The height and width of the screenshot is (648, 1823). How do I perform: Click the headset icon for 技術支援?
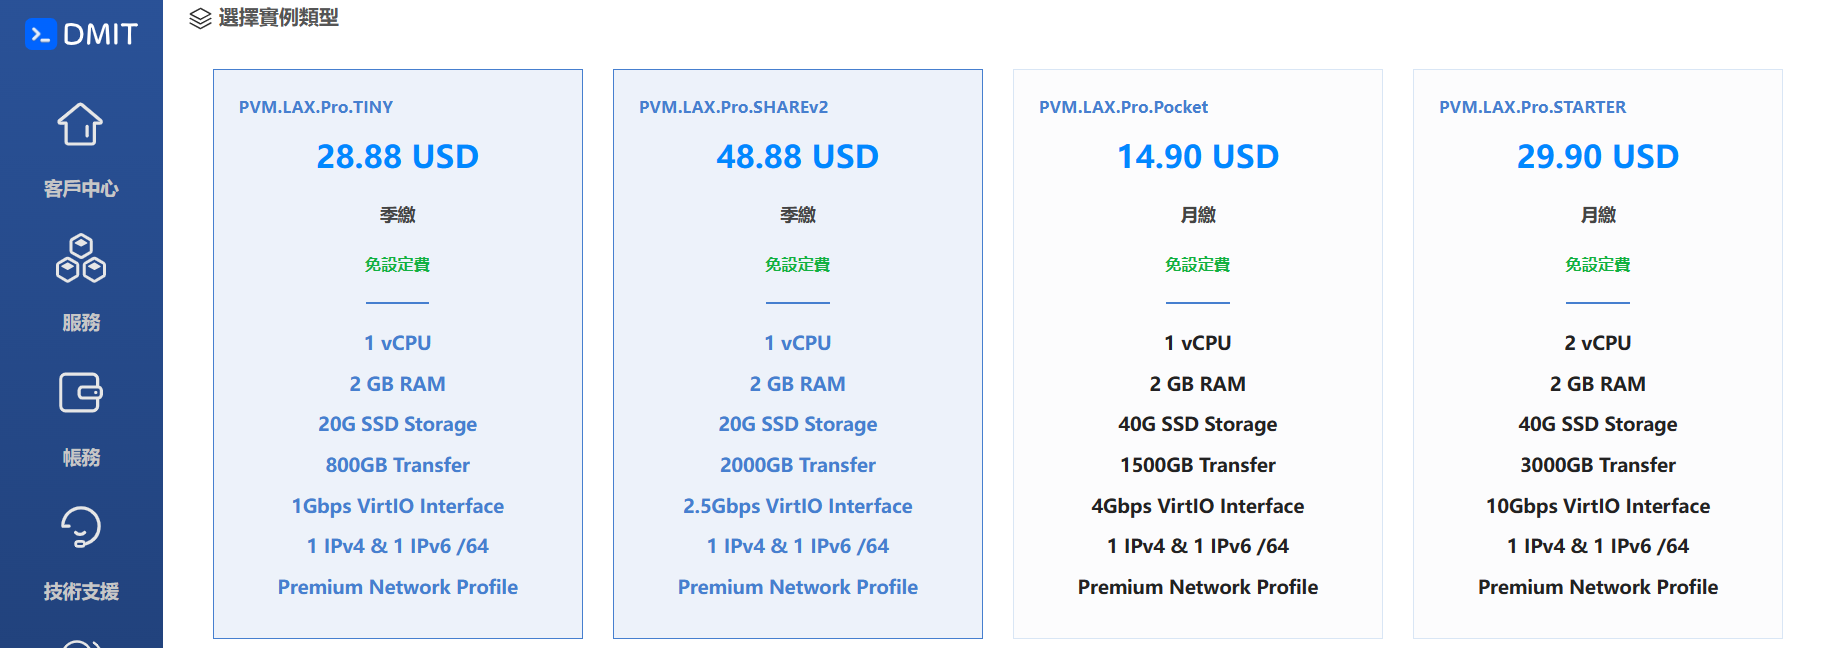(x=81, y=527)
